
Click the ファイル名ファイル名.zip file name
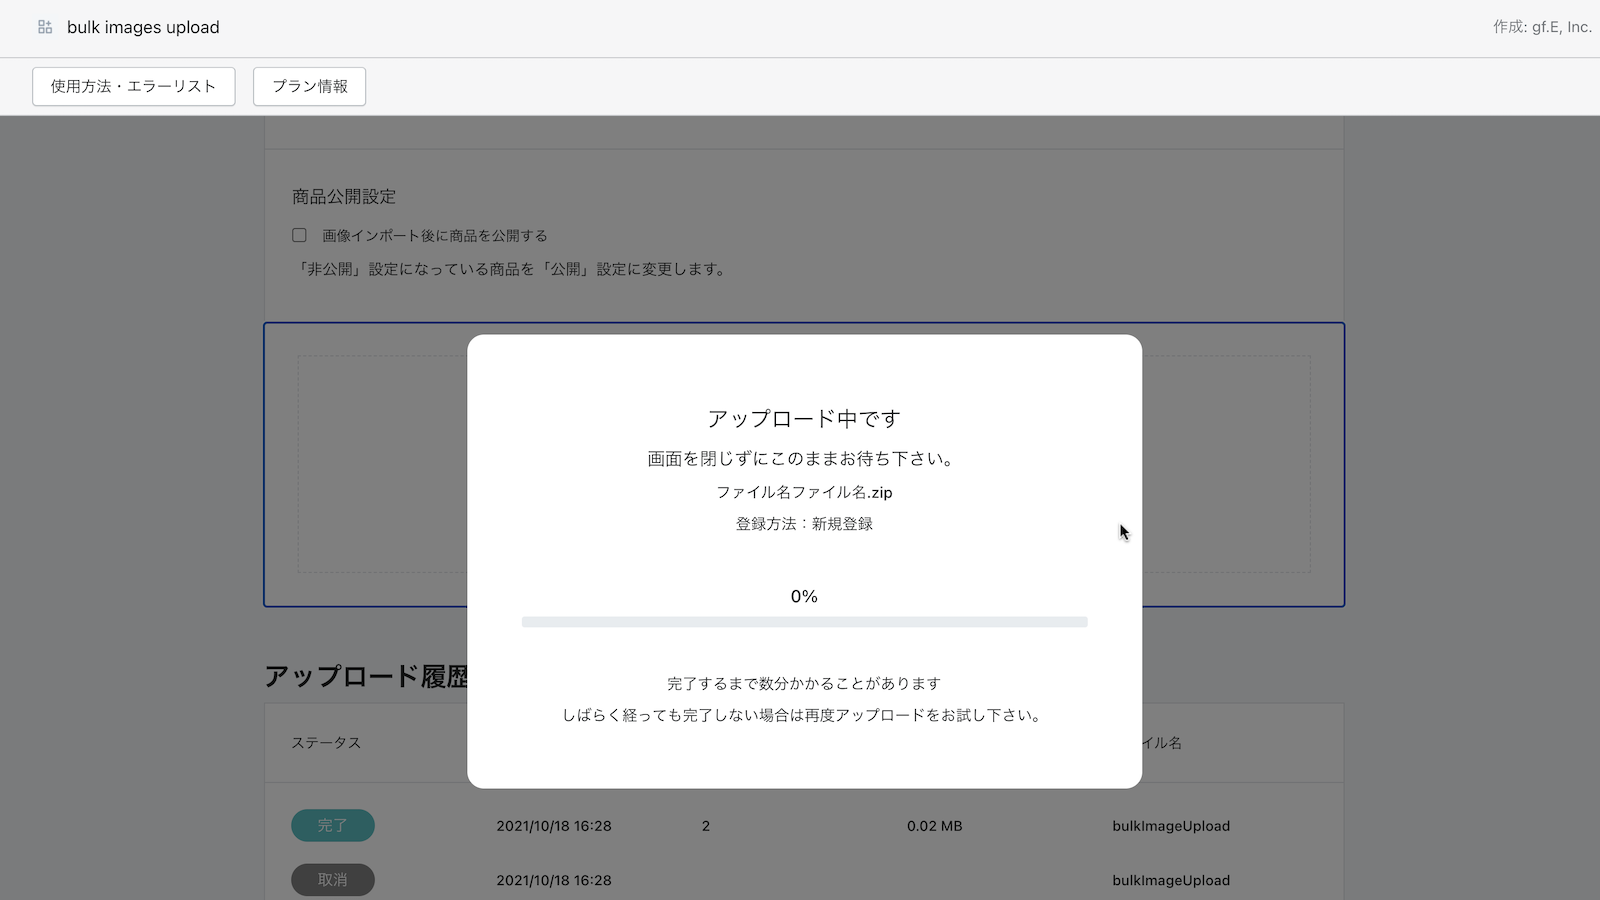click(804, 492)
